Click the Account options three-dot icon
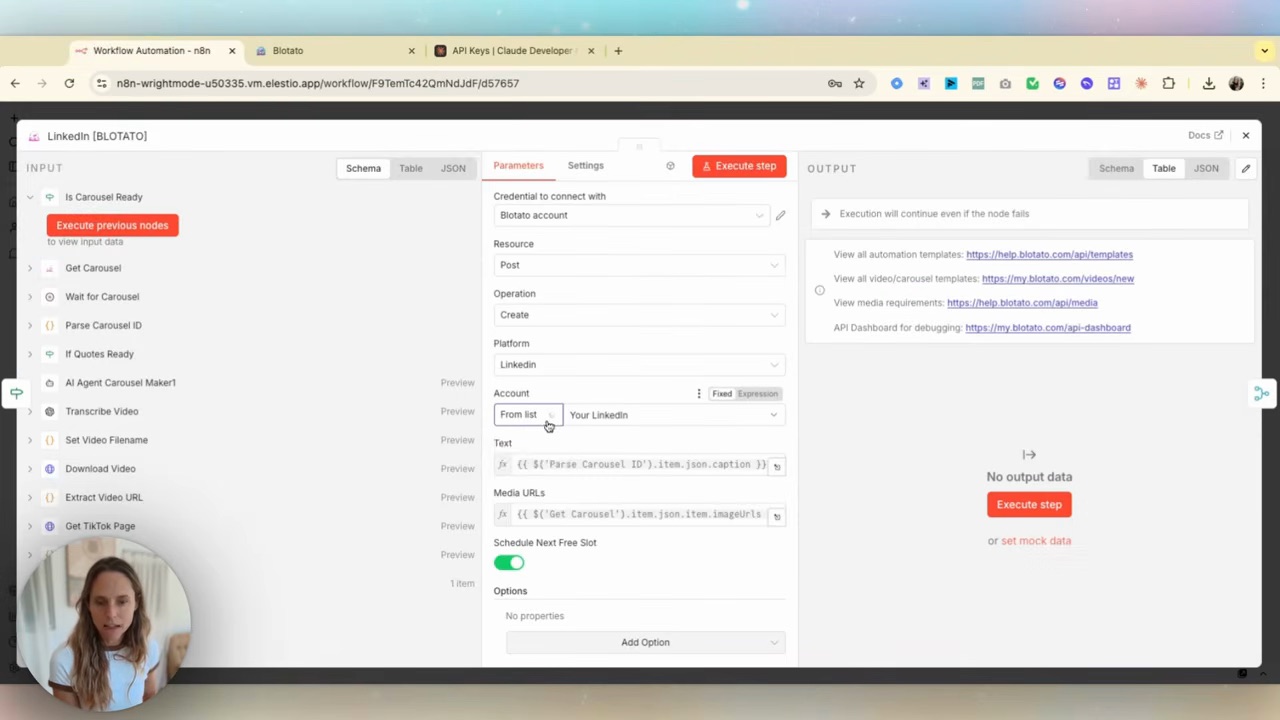The height and width of the screenshot is (720, 1280). point(699,394)
